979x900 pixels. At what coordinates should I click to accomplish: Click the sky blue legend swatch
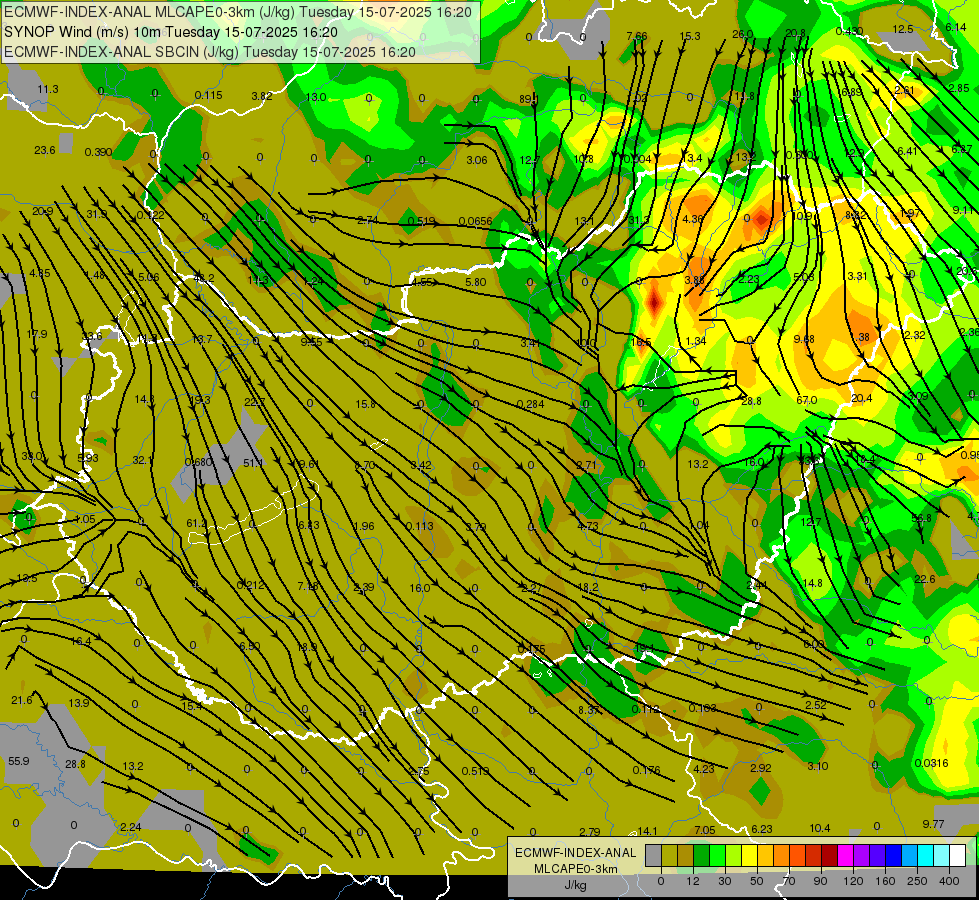910,855
